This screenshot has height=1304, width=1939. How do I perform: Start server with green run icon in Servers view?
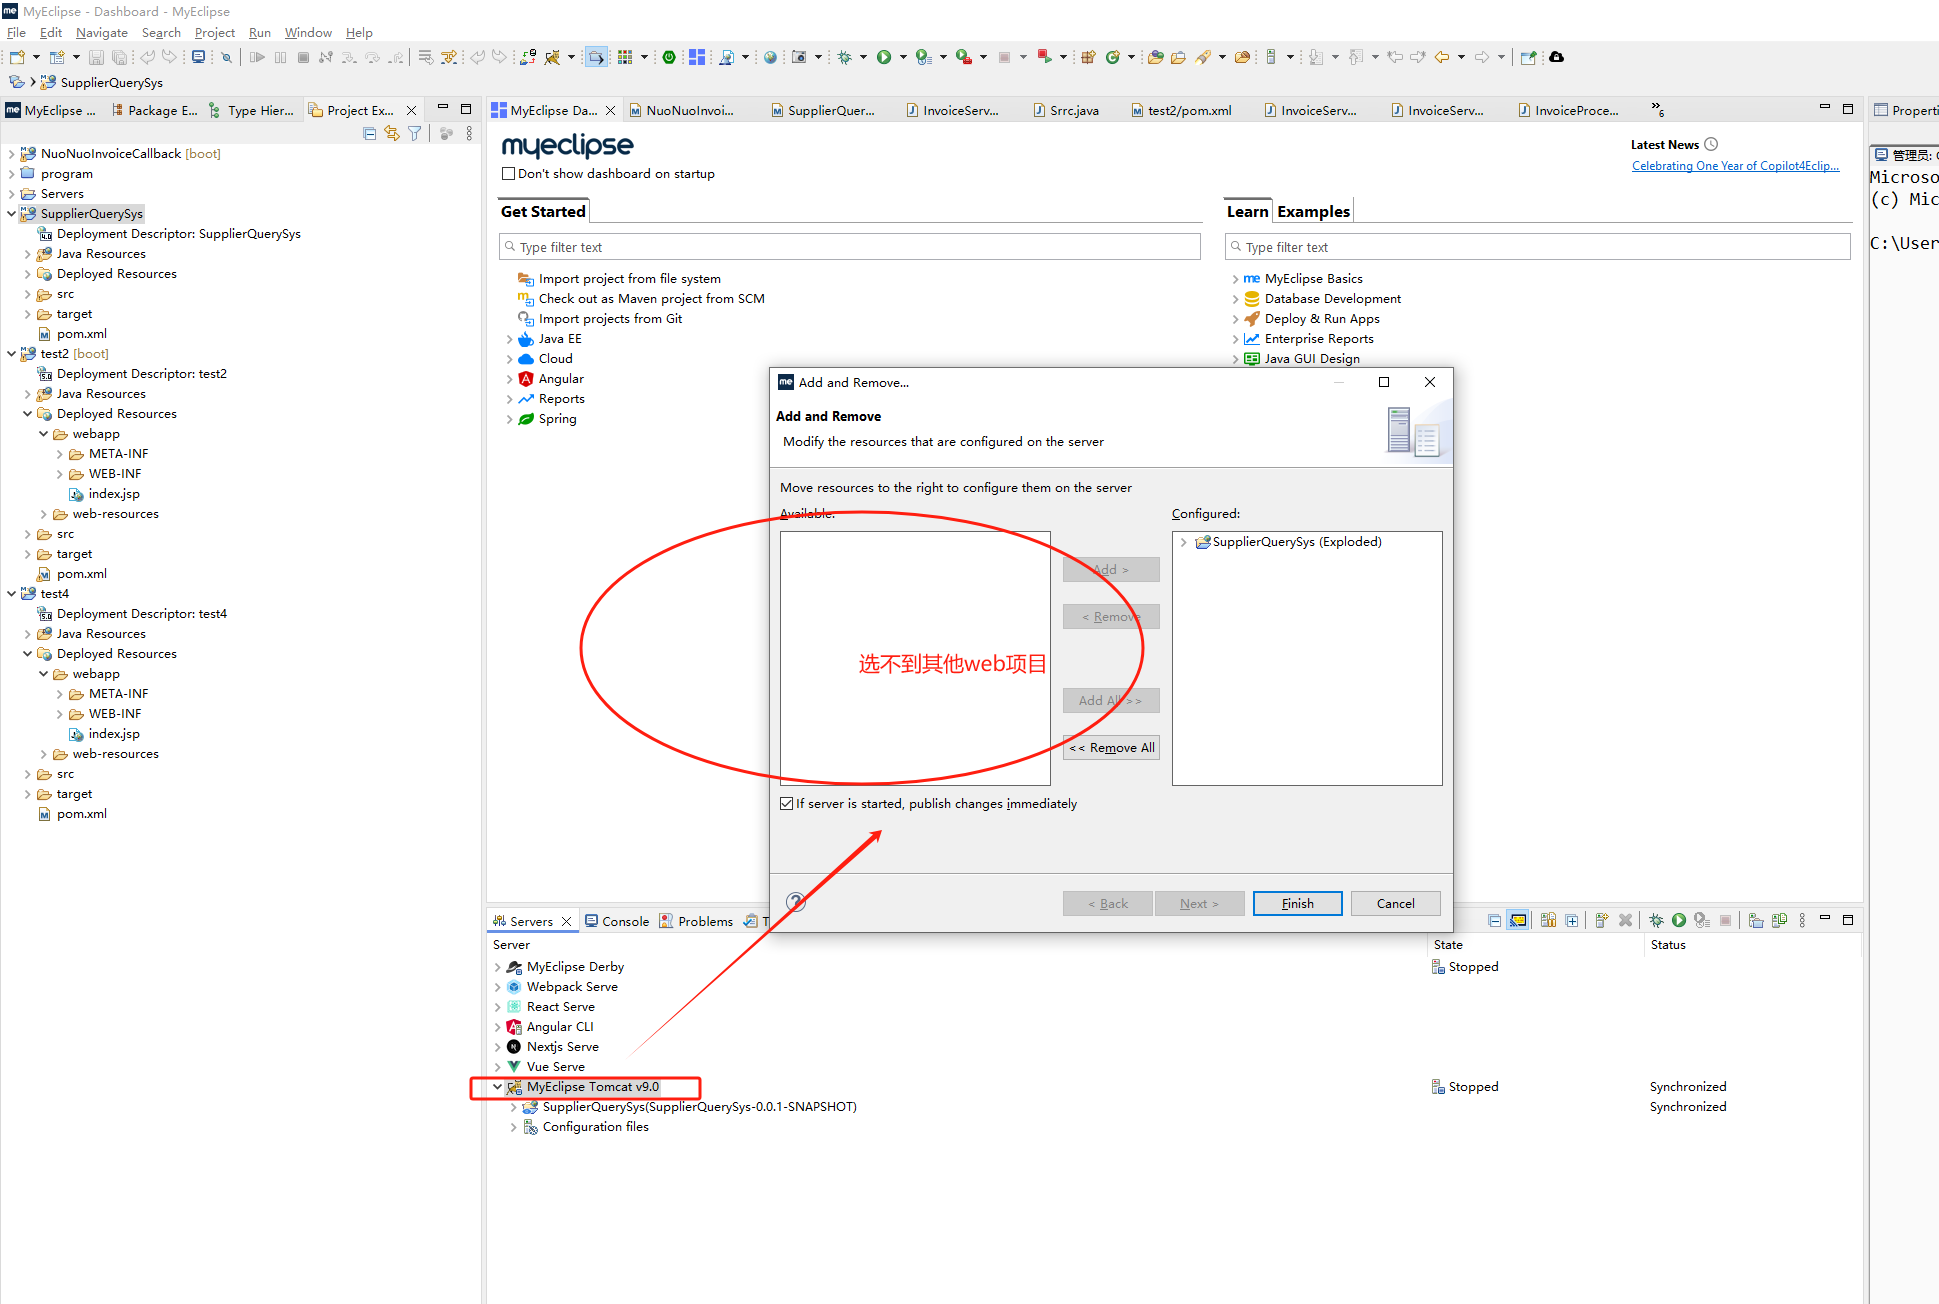click(1679, 920)
